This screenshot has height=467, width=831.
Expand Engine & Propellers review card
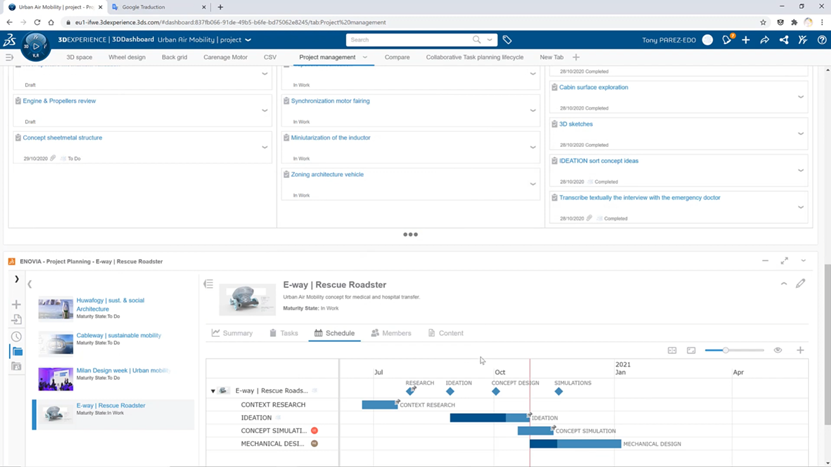(264, 111)
